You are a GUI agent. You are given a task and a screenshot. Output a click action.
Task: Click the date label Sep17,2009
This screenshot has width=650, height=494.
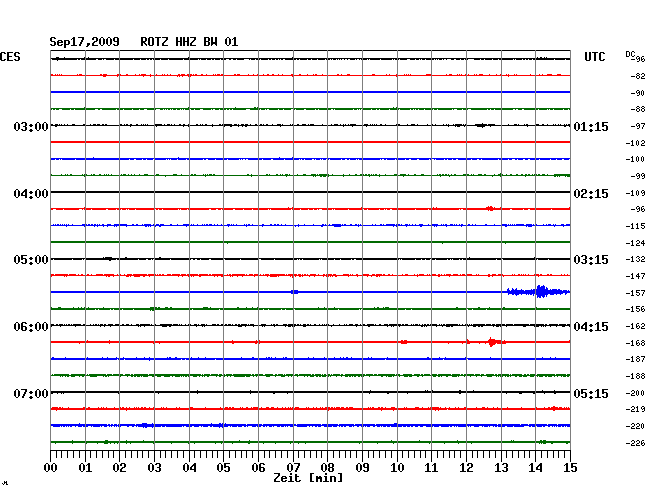[x=85, y=42]
